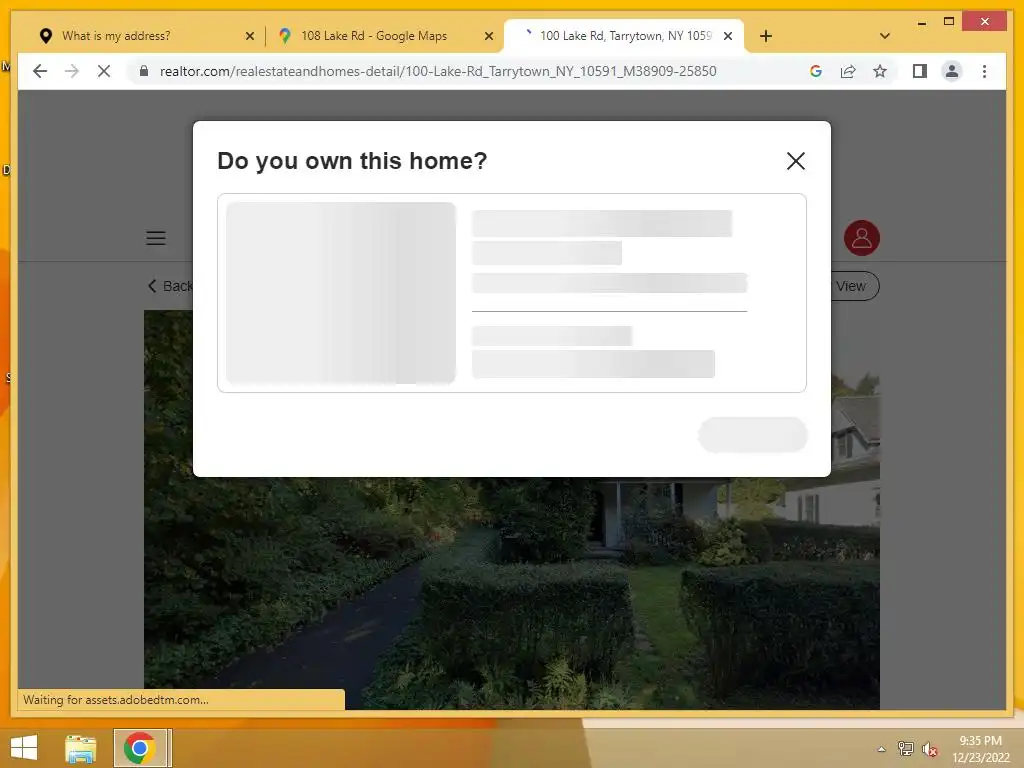This screenshot has height=768, width=1024.
Task: Stop loading the page
Action: coord(104,71)
